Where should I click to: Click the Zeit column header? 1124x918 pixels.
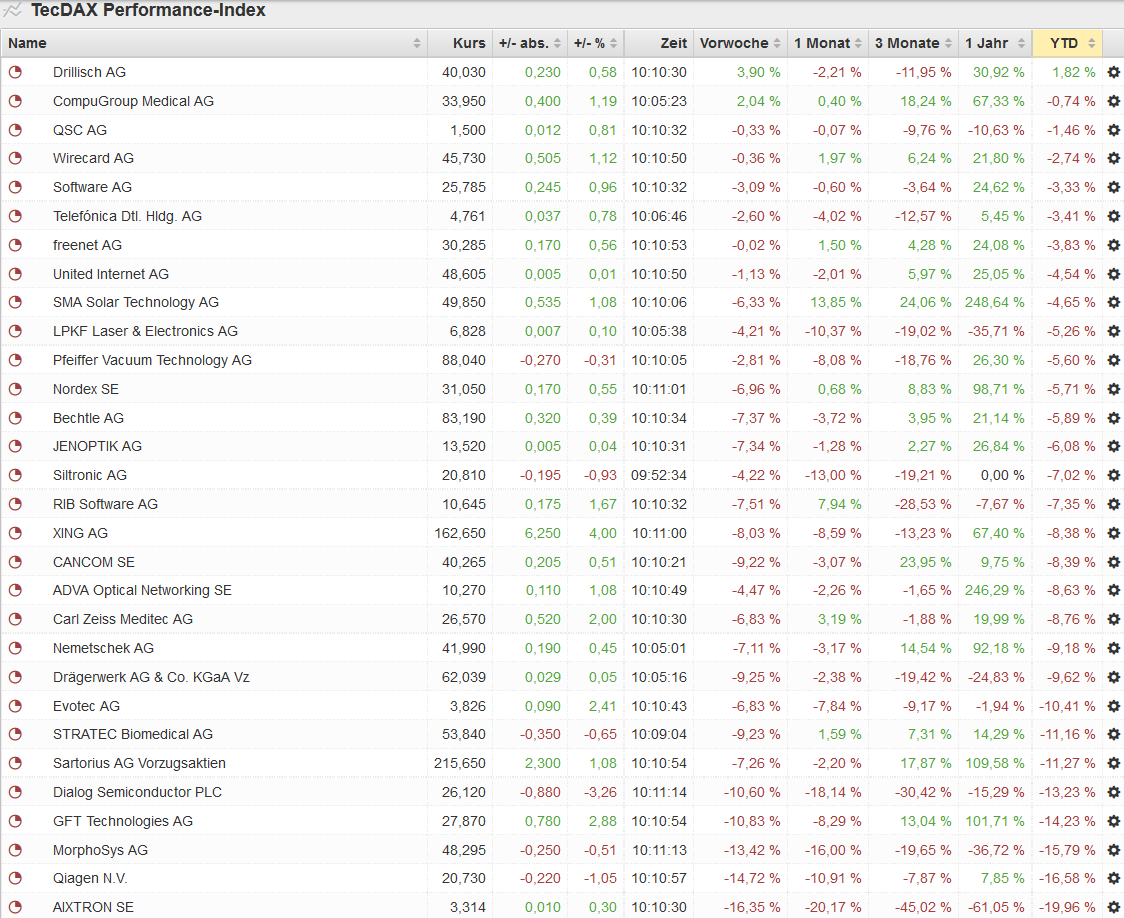pyautogui.click(x=659, y=43)
